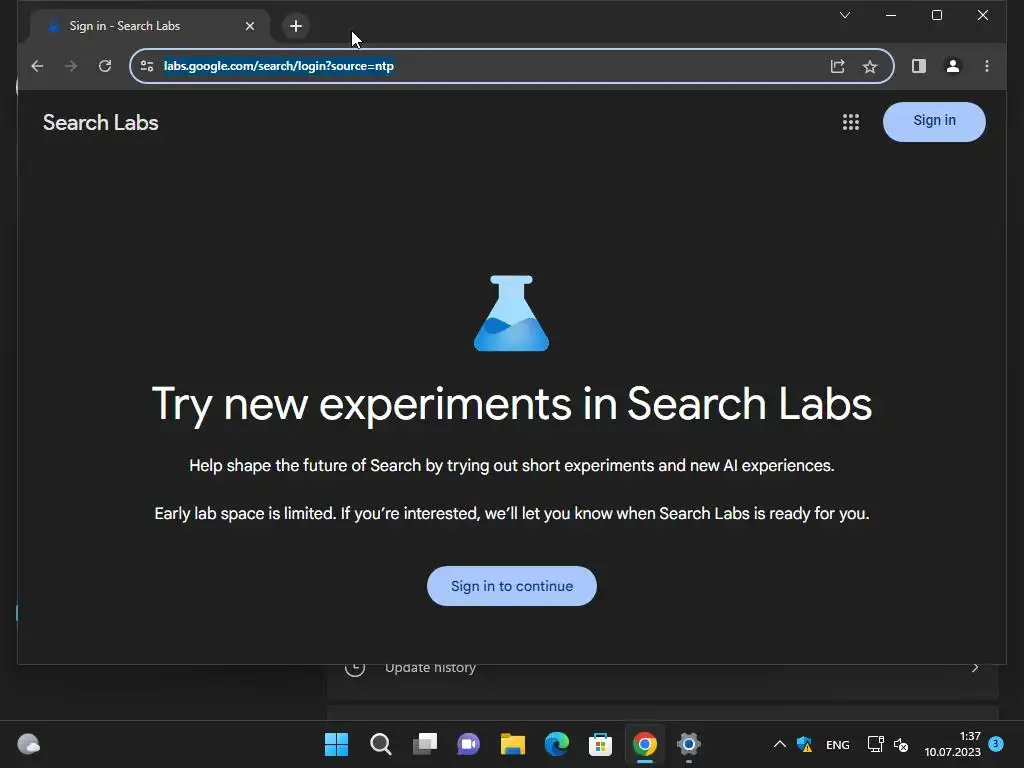
Task: Open Task View on the taskbar
Action: 425,744
